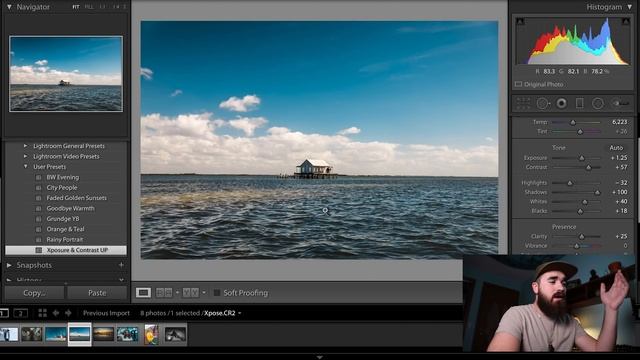Switch to Loupe view mode
The width and height of the screenshot is (640, 360).
point(143,293)
